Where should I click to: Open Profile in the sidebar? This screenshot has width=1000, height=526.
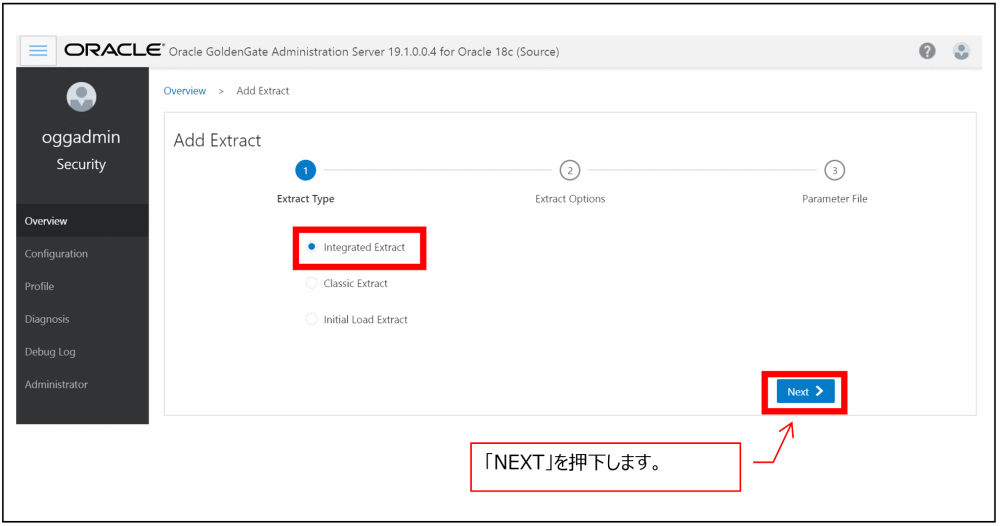point(82,286)
